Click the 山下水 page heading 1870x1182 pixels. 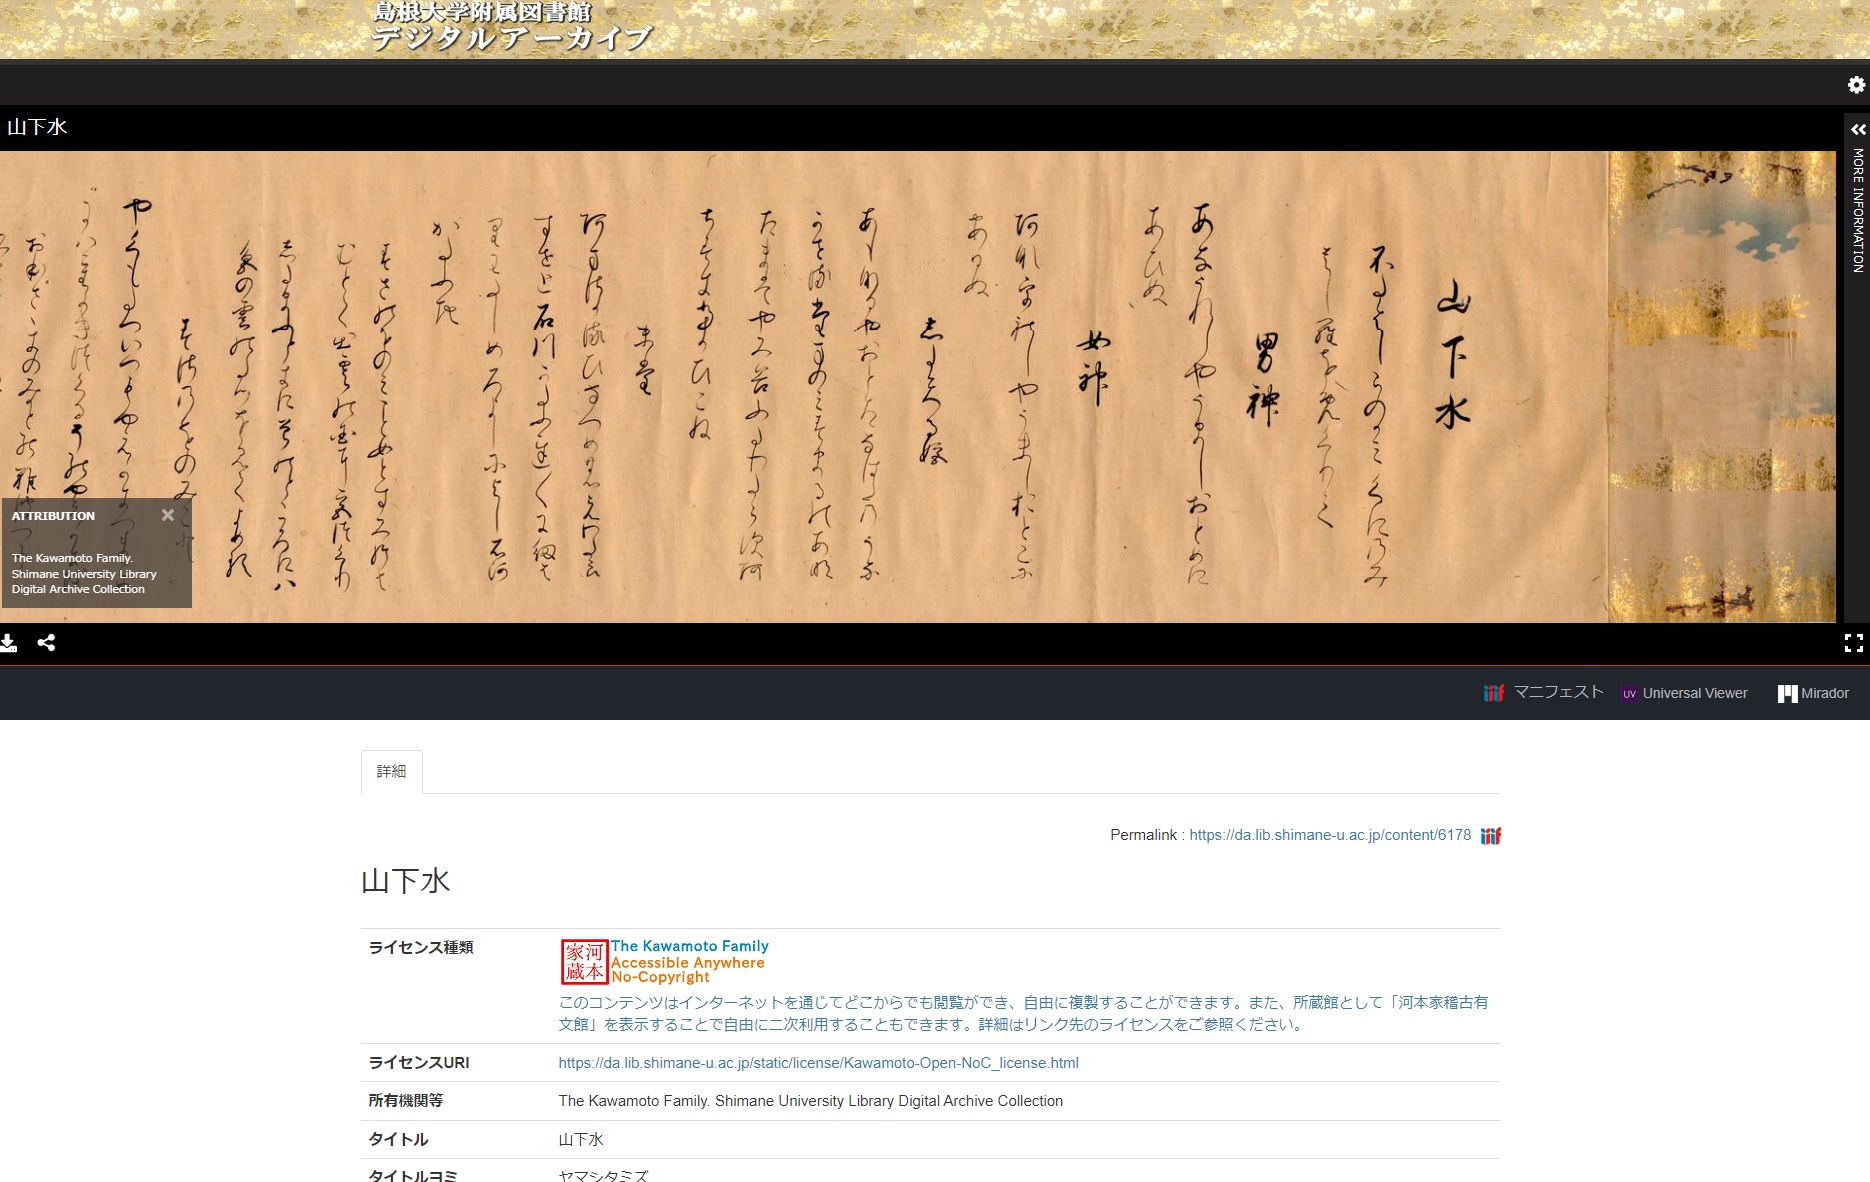[405, 881]
